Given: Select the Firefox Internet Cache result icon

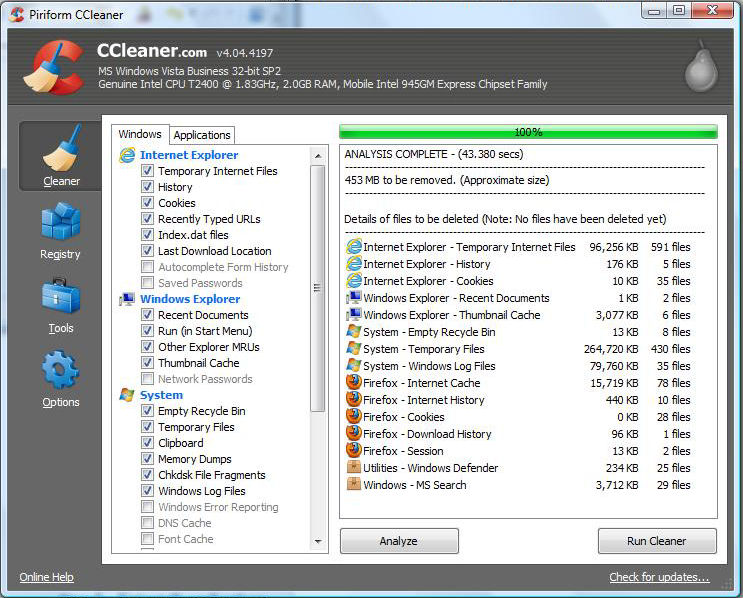Looking at the screenshot, I should pos(353,383).
